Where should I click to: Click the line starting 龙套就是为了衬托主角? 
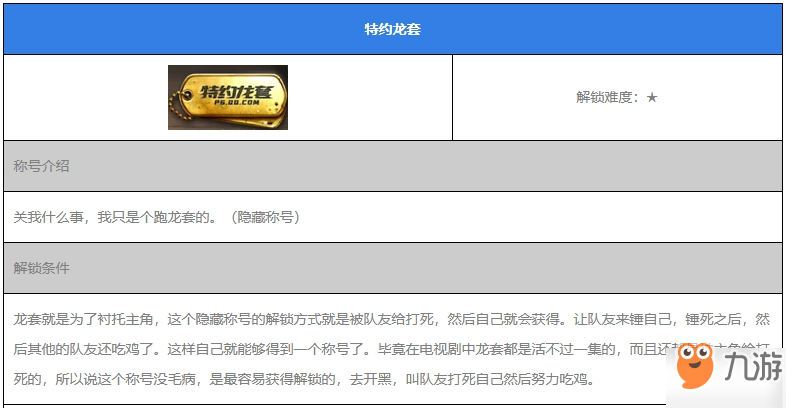point(391,319)
